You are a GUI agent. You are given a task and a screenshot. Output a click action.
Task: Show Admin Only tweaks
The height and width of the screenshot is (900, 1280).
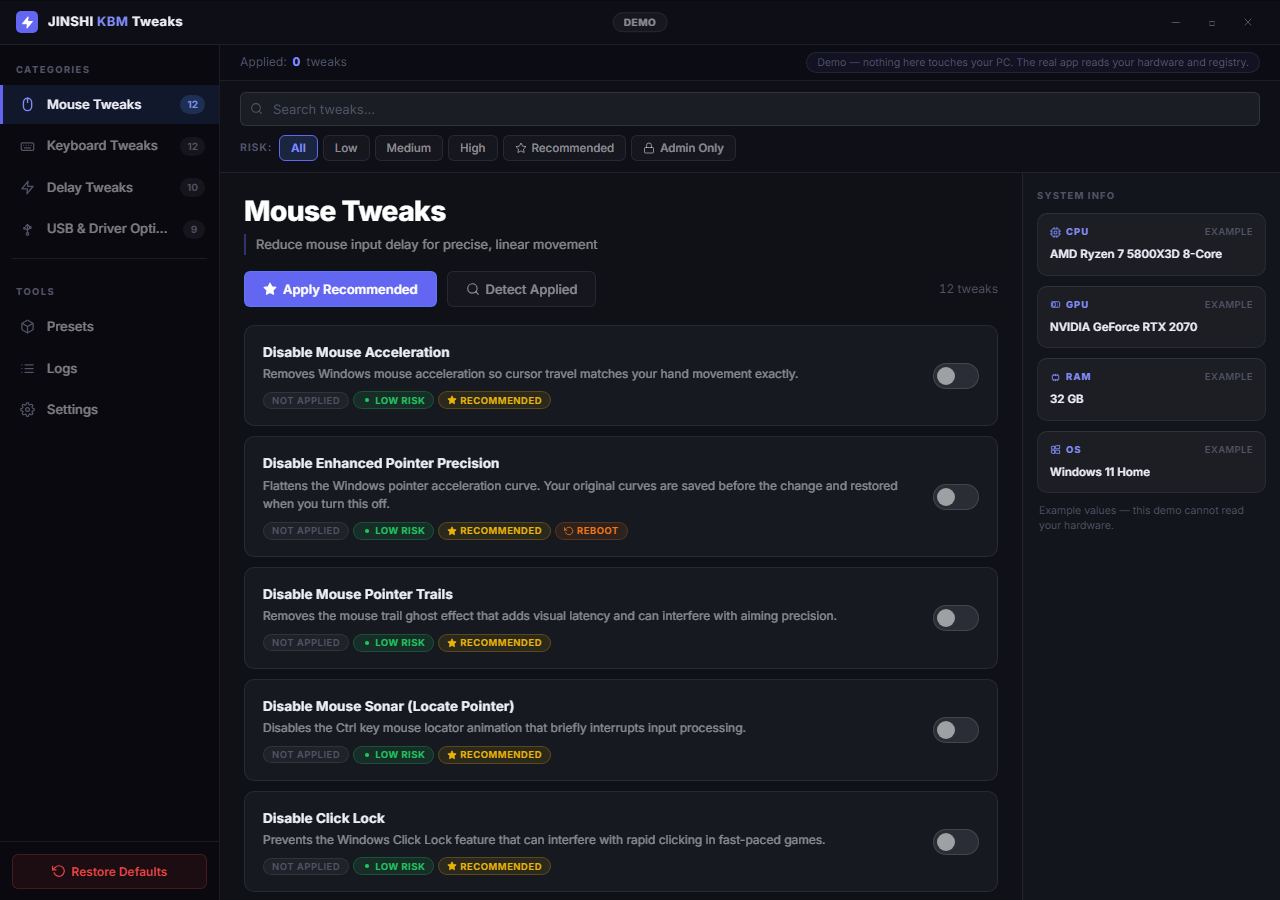pyautogui.click(x=683, y=148)
